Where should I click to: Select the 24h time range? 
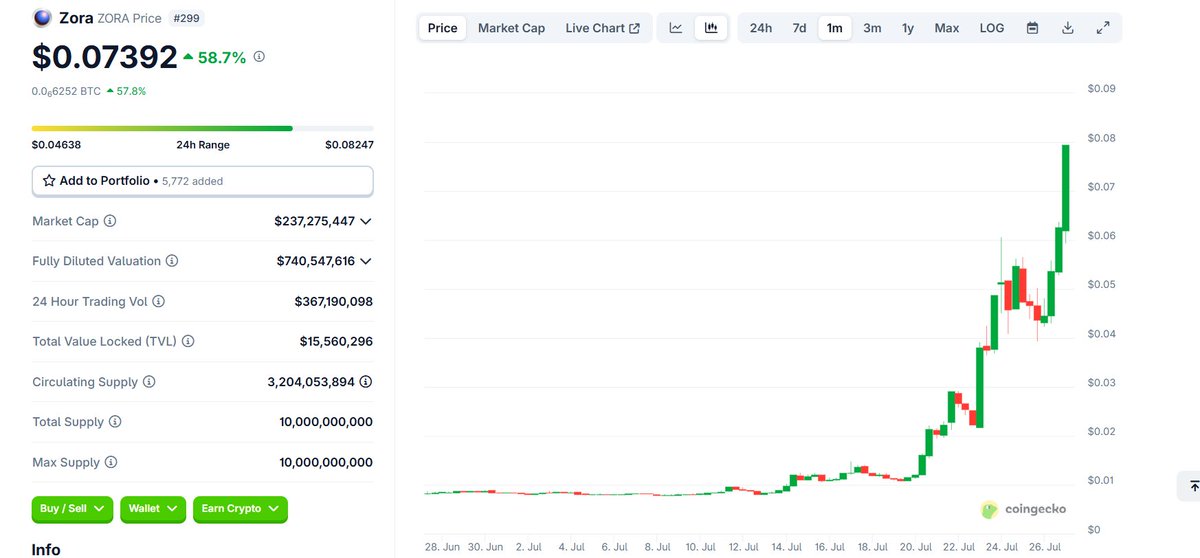[761, 28]
